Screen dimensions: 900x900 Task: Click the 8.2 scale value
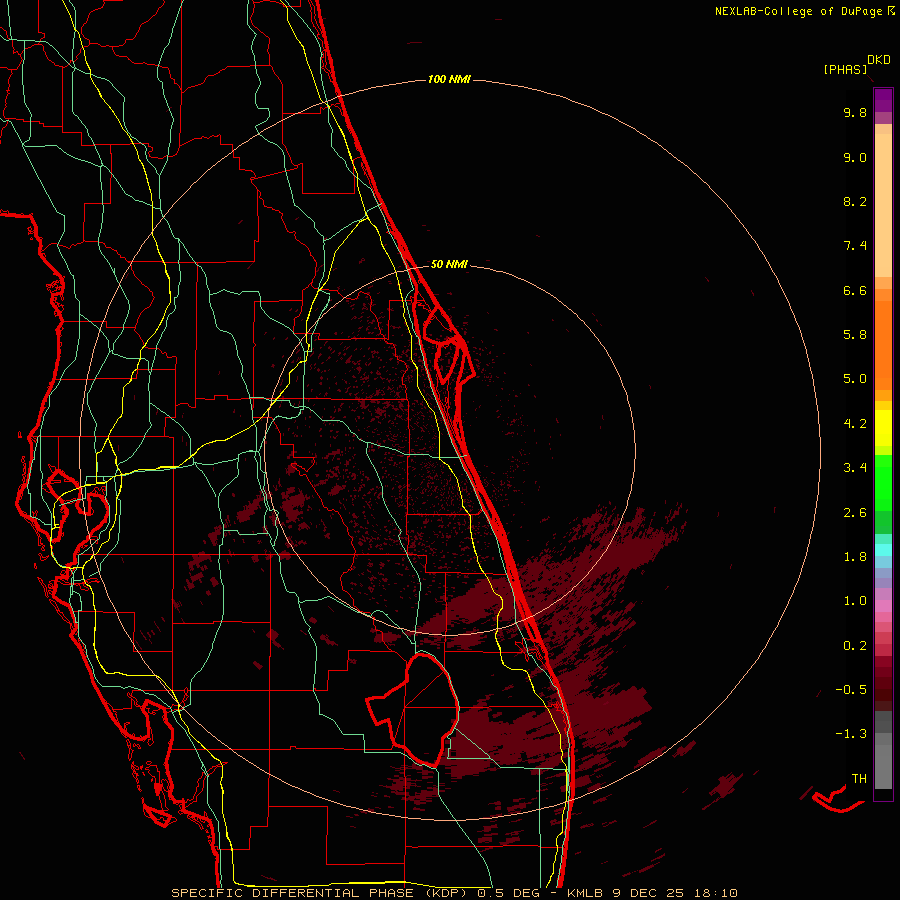pos(855,201)
